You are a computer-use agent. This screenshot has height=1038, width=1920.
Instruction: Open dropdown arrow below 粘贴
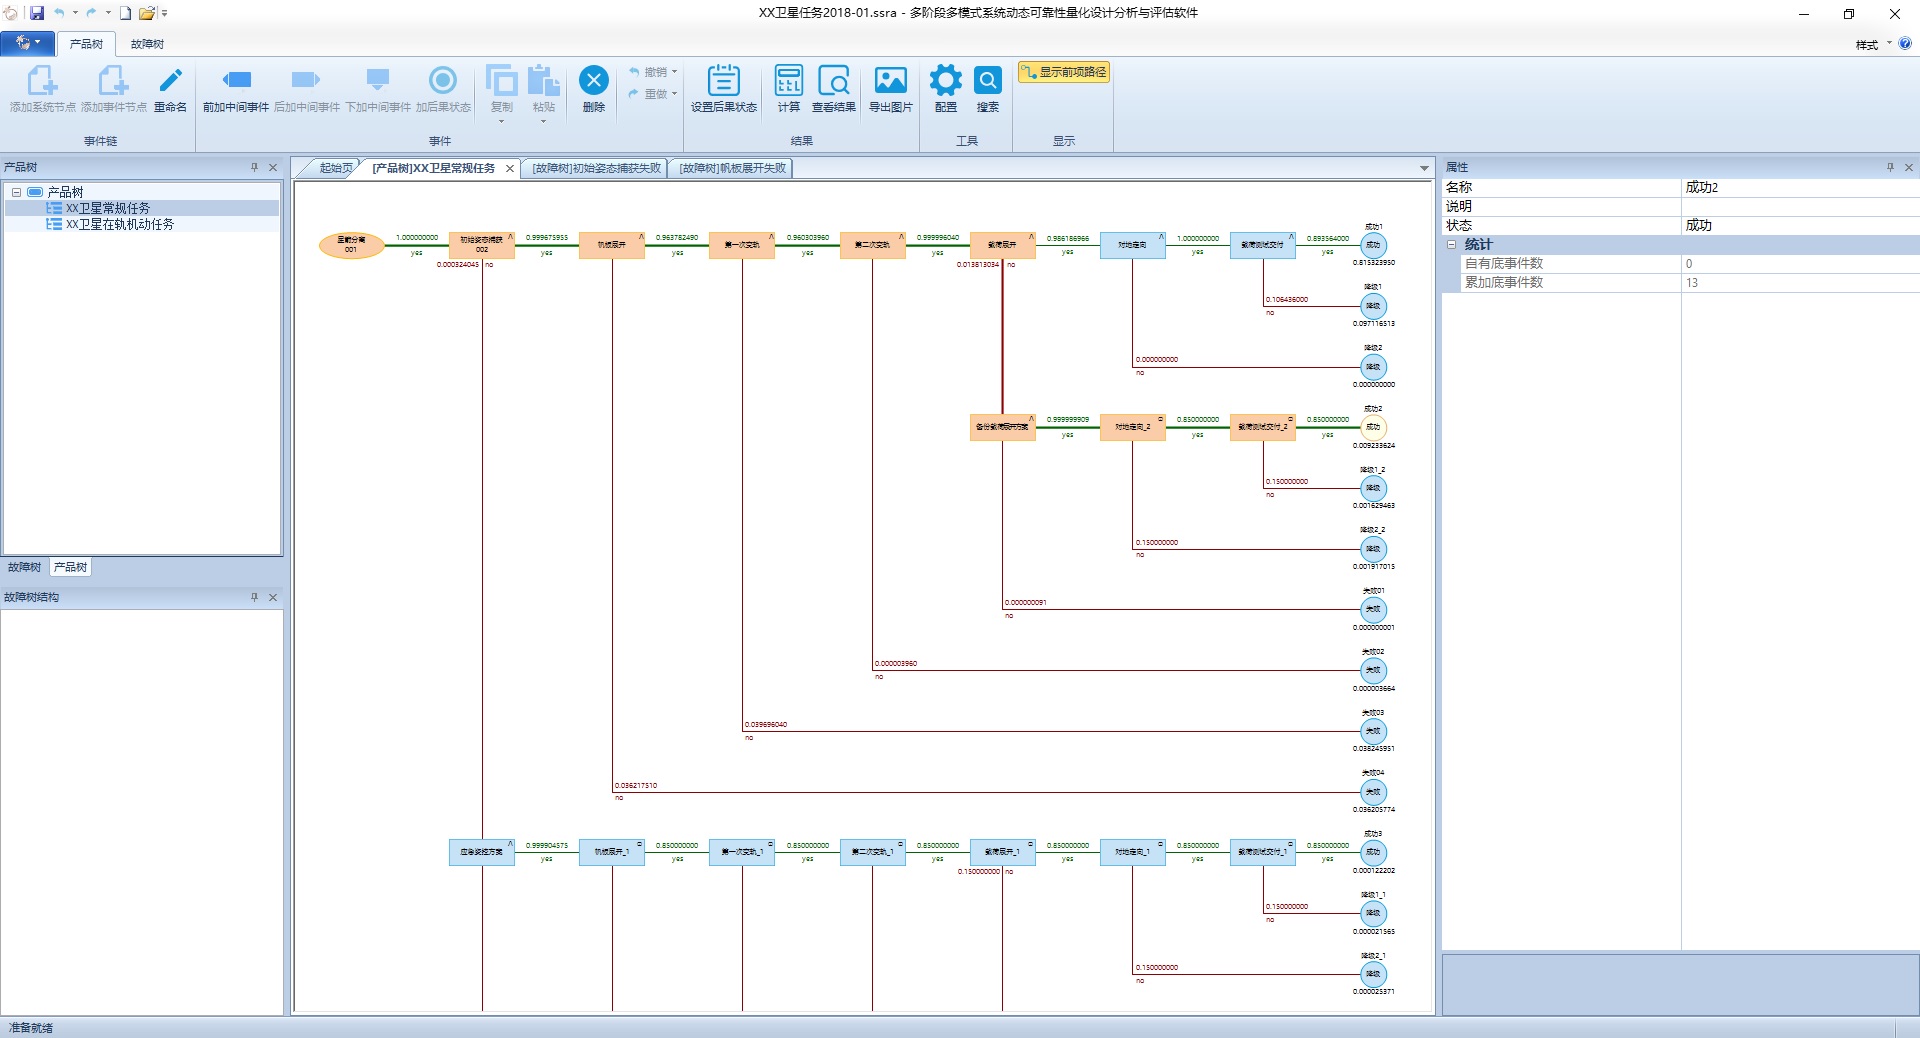(x=543, y=121)
